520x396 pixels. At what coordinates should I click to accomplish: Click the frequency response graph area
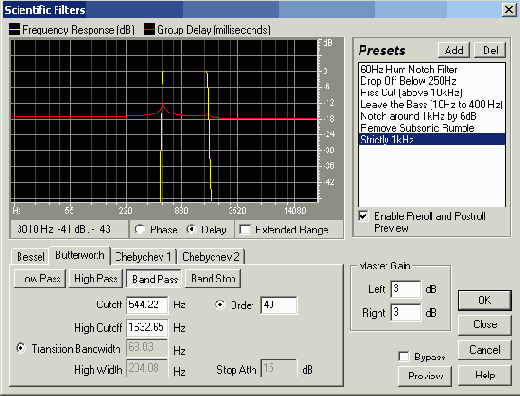[x=165, y=121]
